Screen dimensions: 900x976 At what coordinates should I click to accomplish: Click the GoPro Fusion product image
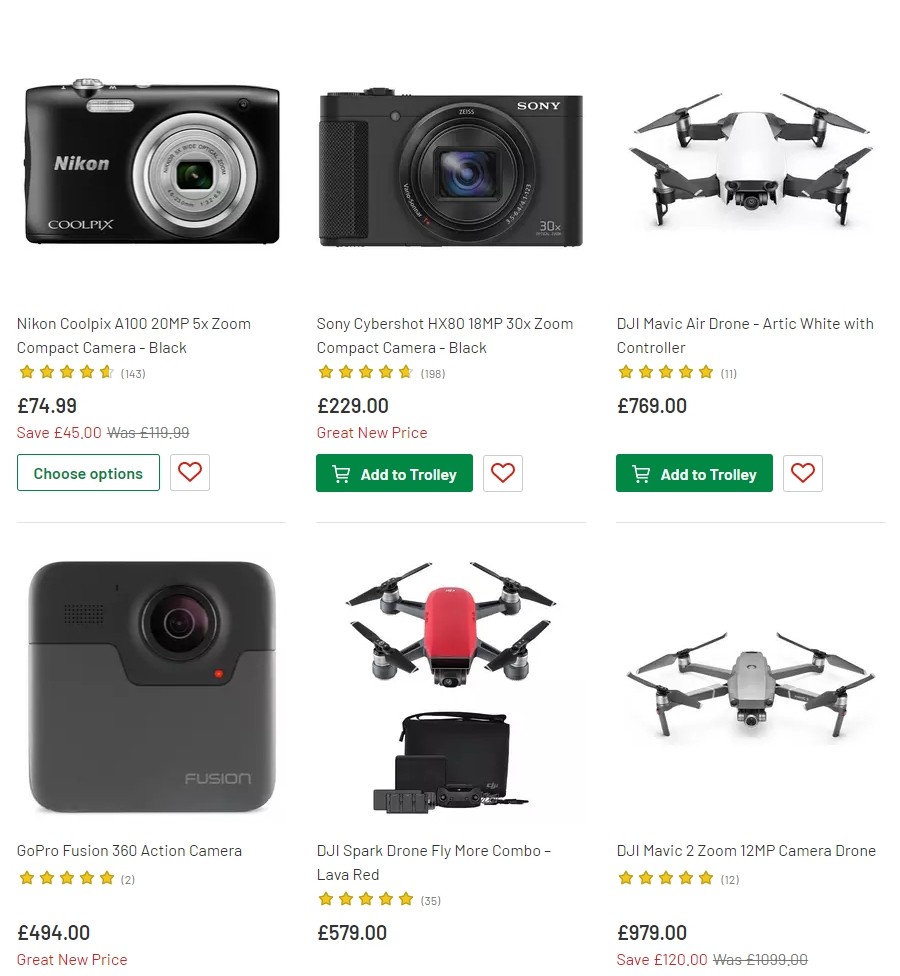click(151, 686)
